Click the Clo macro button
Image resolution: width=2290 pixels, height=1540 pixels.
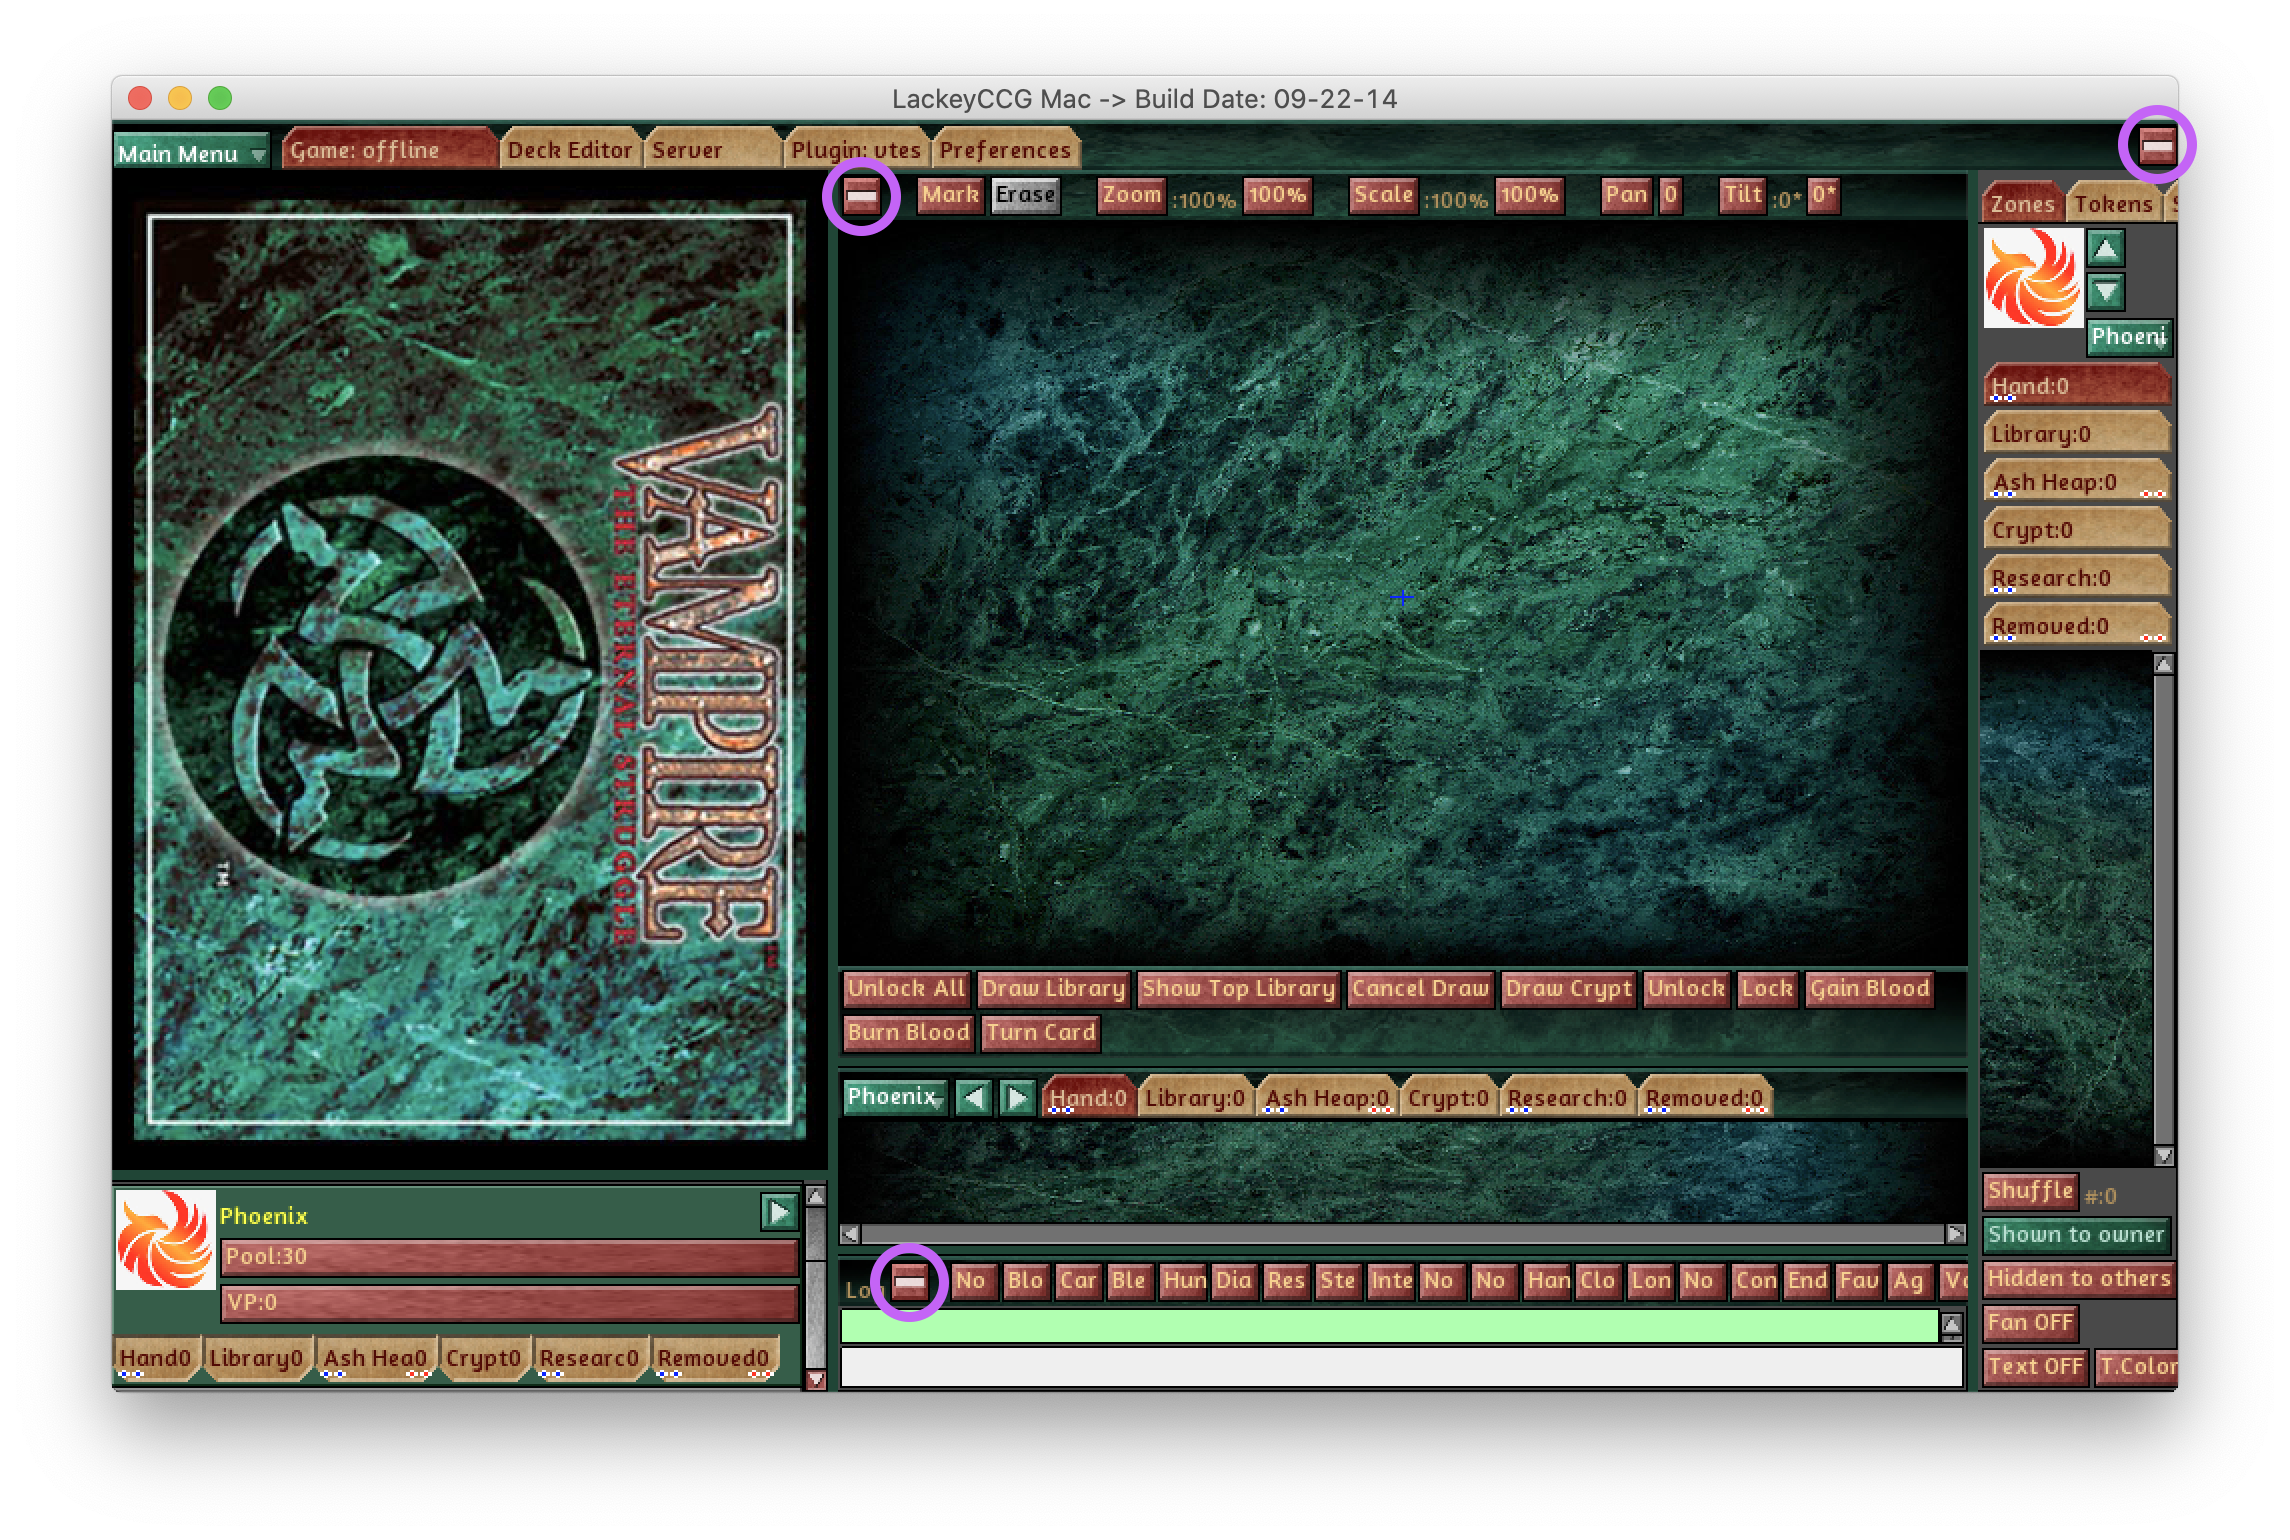[1597, 1281]
